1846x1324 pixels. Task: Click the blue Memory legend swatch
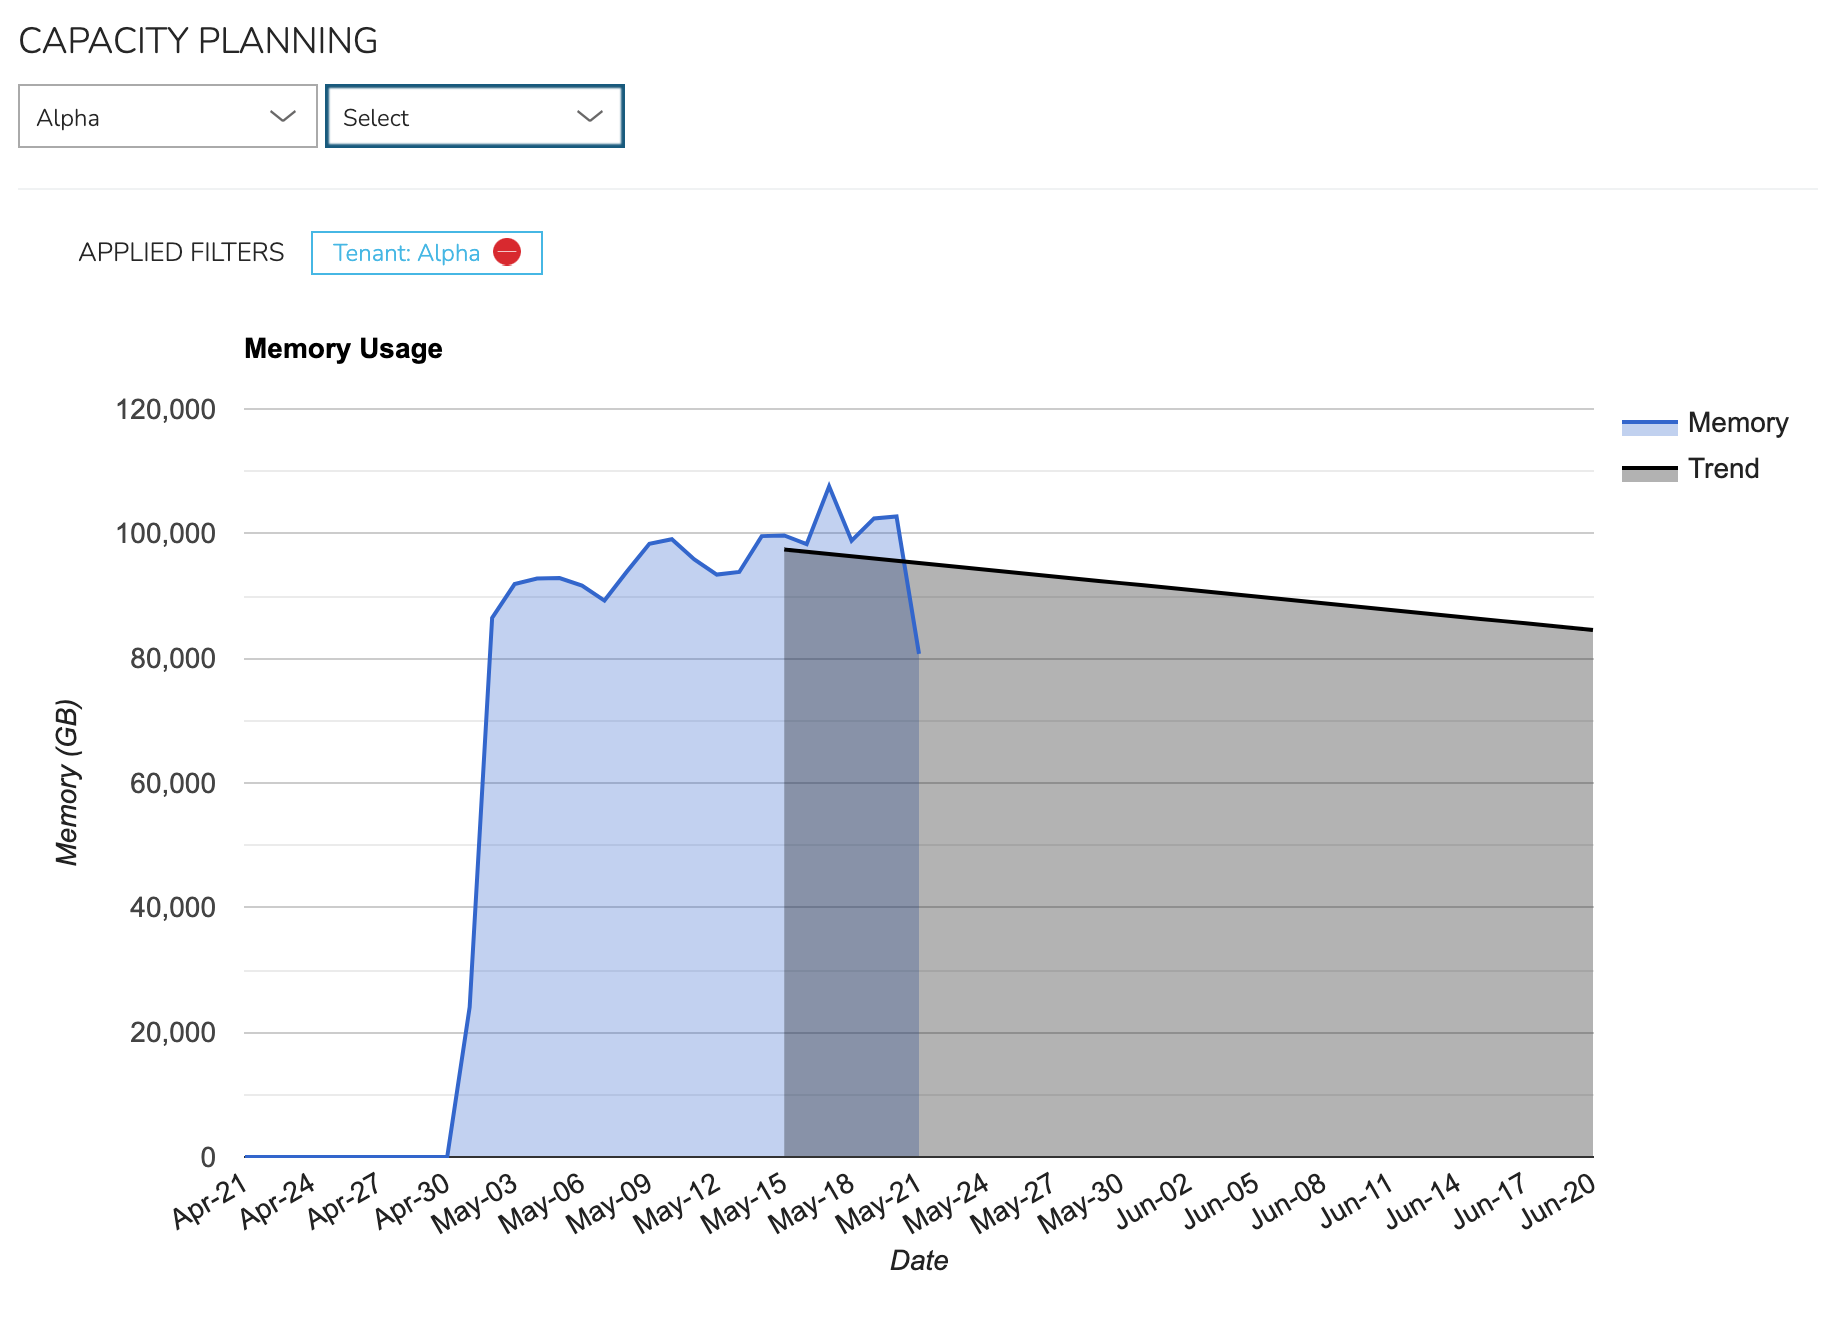pos(1649,425)
